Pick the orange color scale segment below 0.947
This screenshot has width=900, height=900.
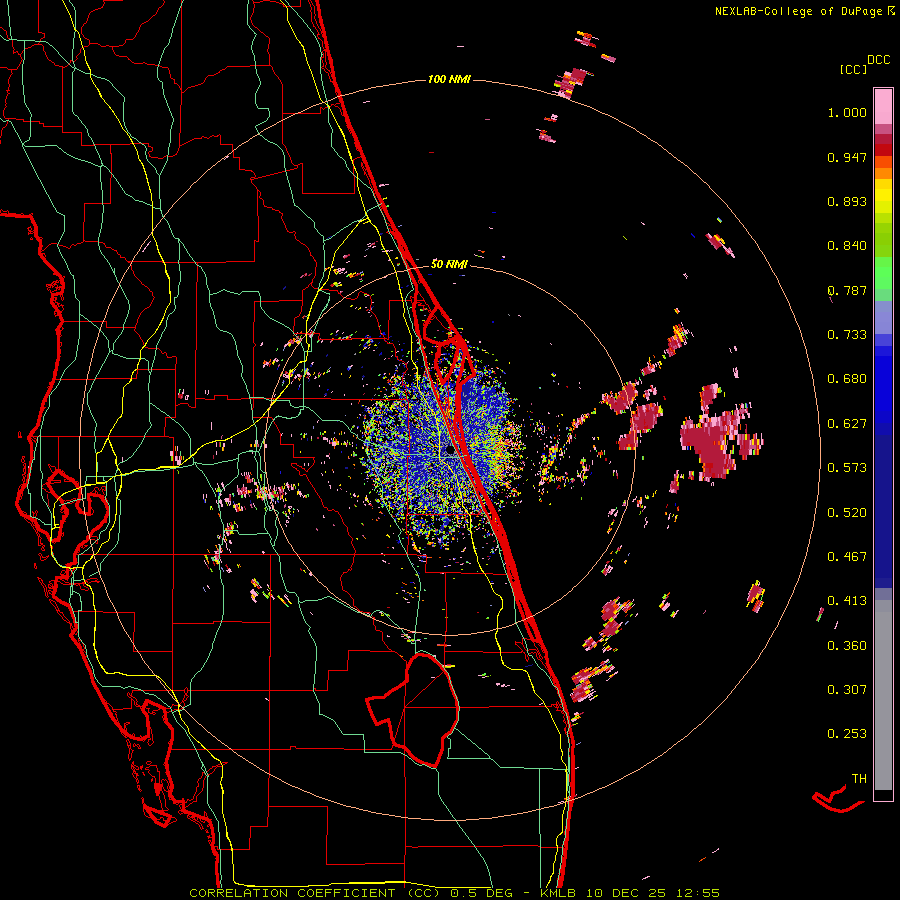tap(883, 173)
